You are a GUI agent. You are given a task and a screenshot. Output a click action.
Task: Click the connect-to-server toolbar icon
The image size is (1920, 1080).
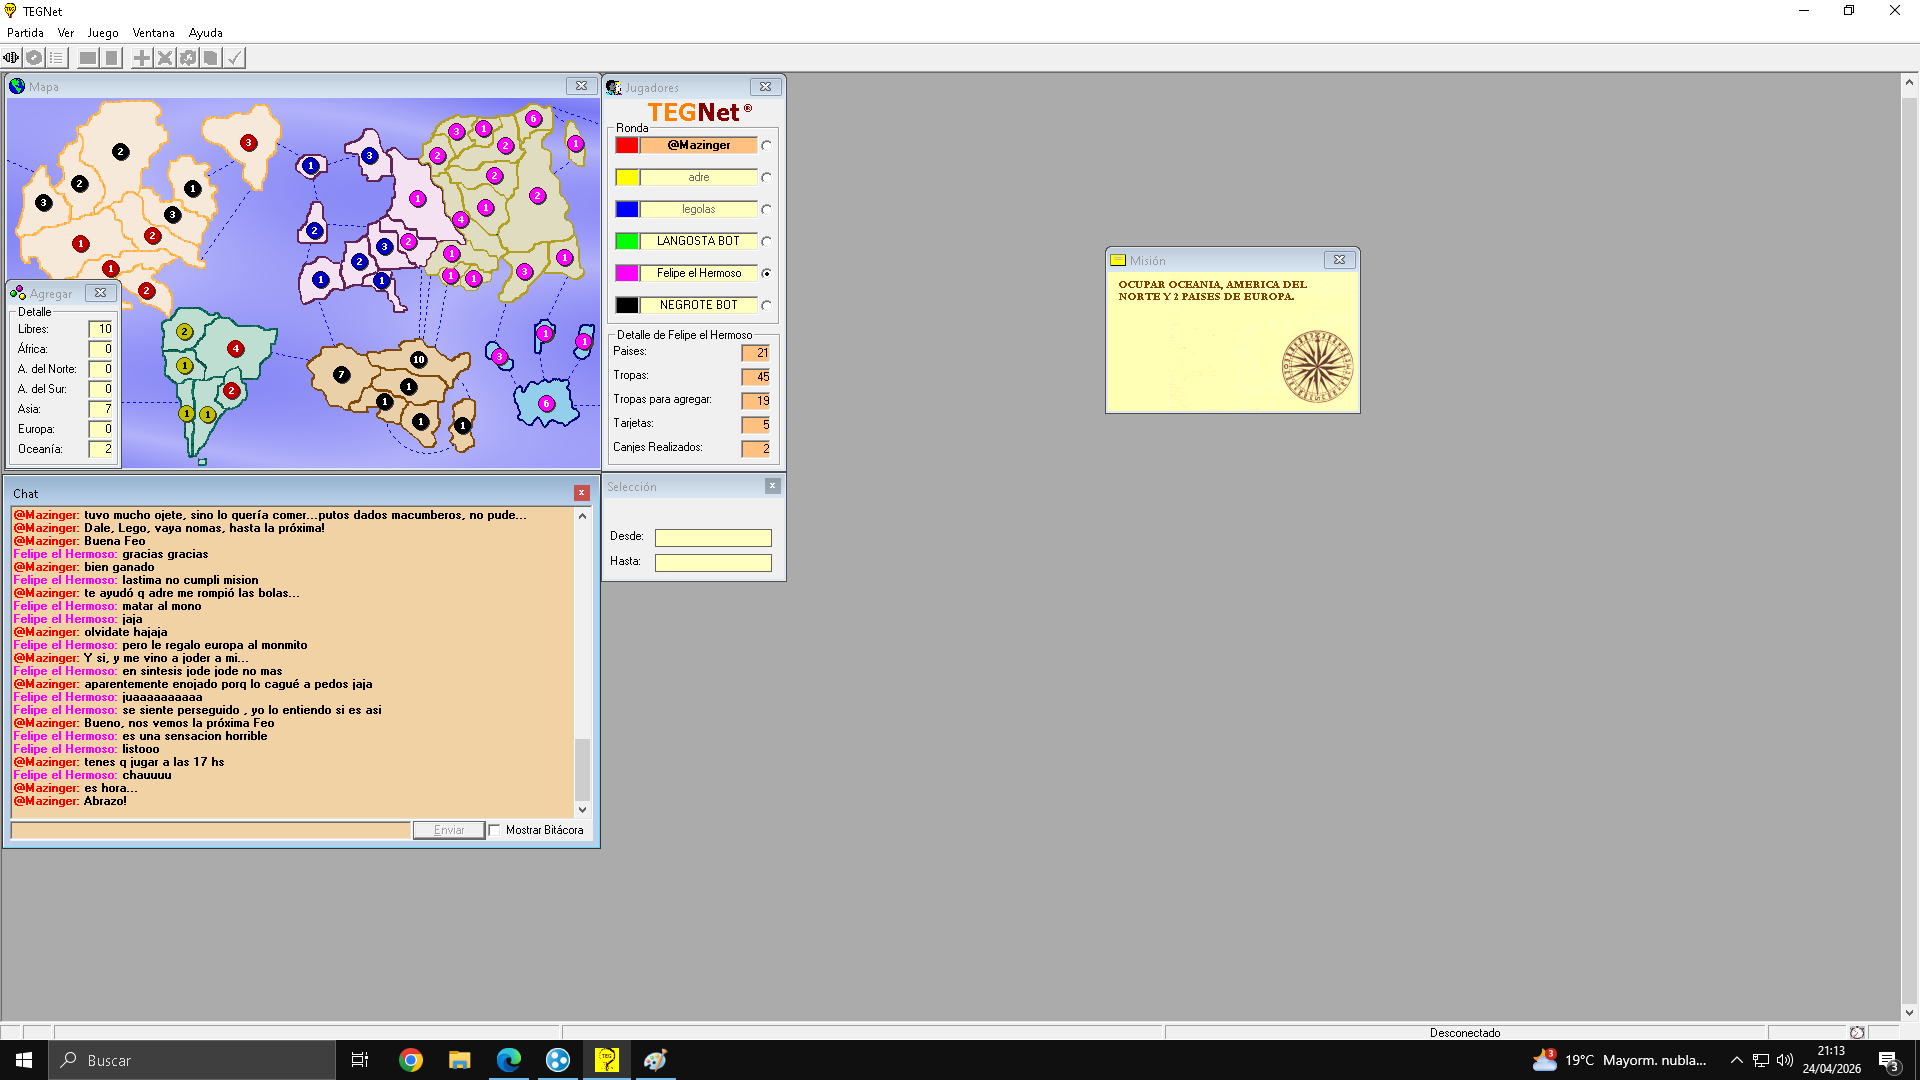[x=11, y=58]
